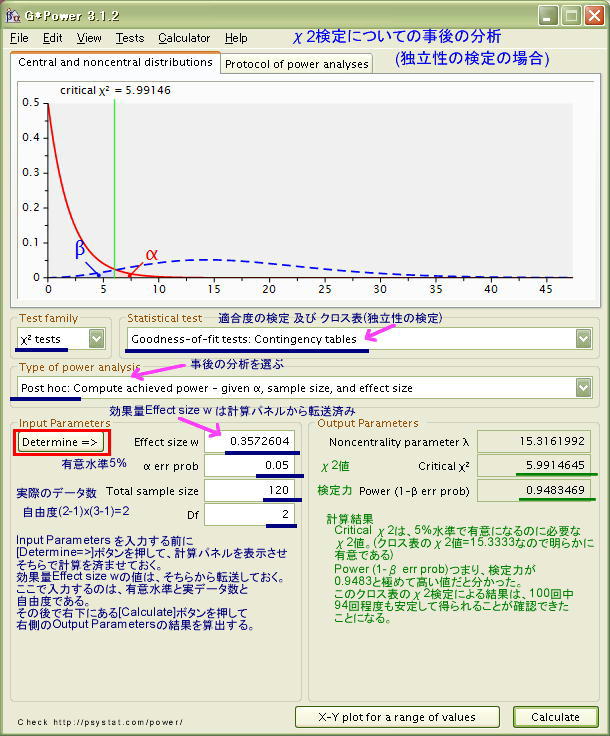This screenshot has height=736, width=610.
Task: Maximize the G*Power window
Action: (x=572, y=16)
